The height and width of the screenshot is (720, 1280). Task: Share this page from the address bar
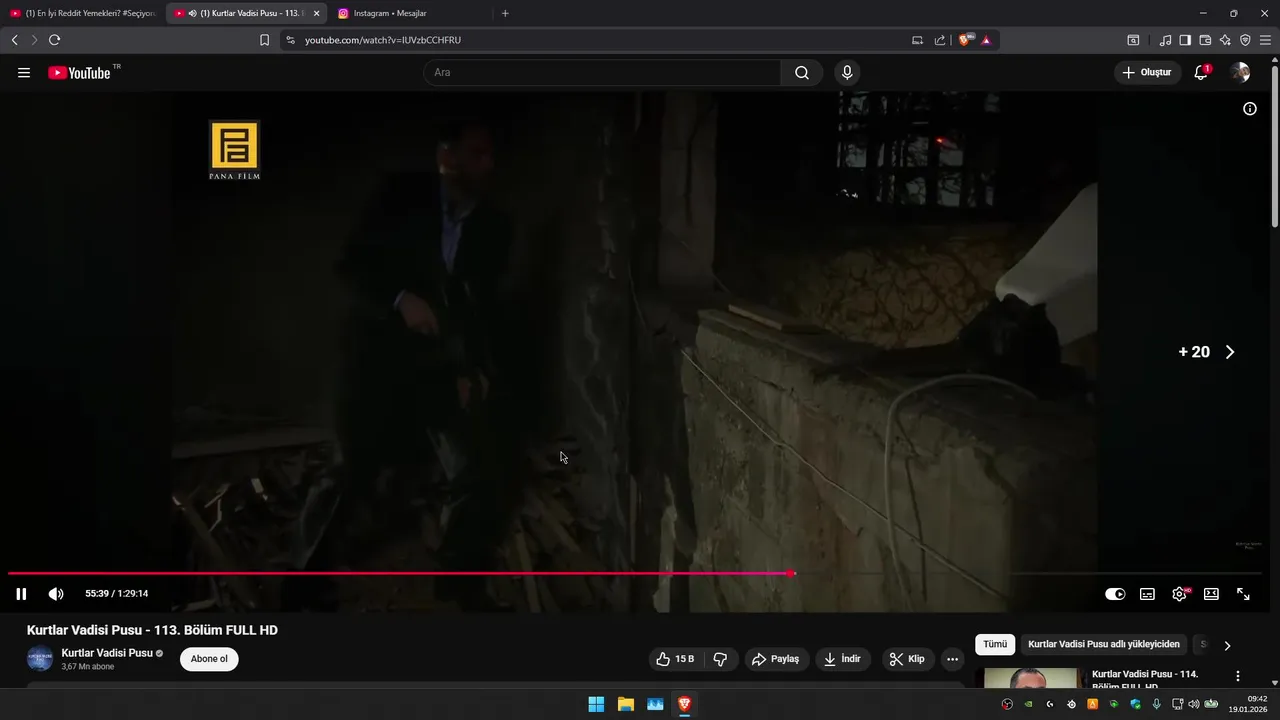click(940, 40)
